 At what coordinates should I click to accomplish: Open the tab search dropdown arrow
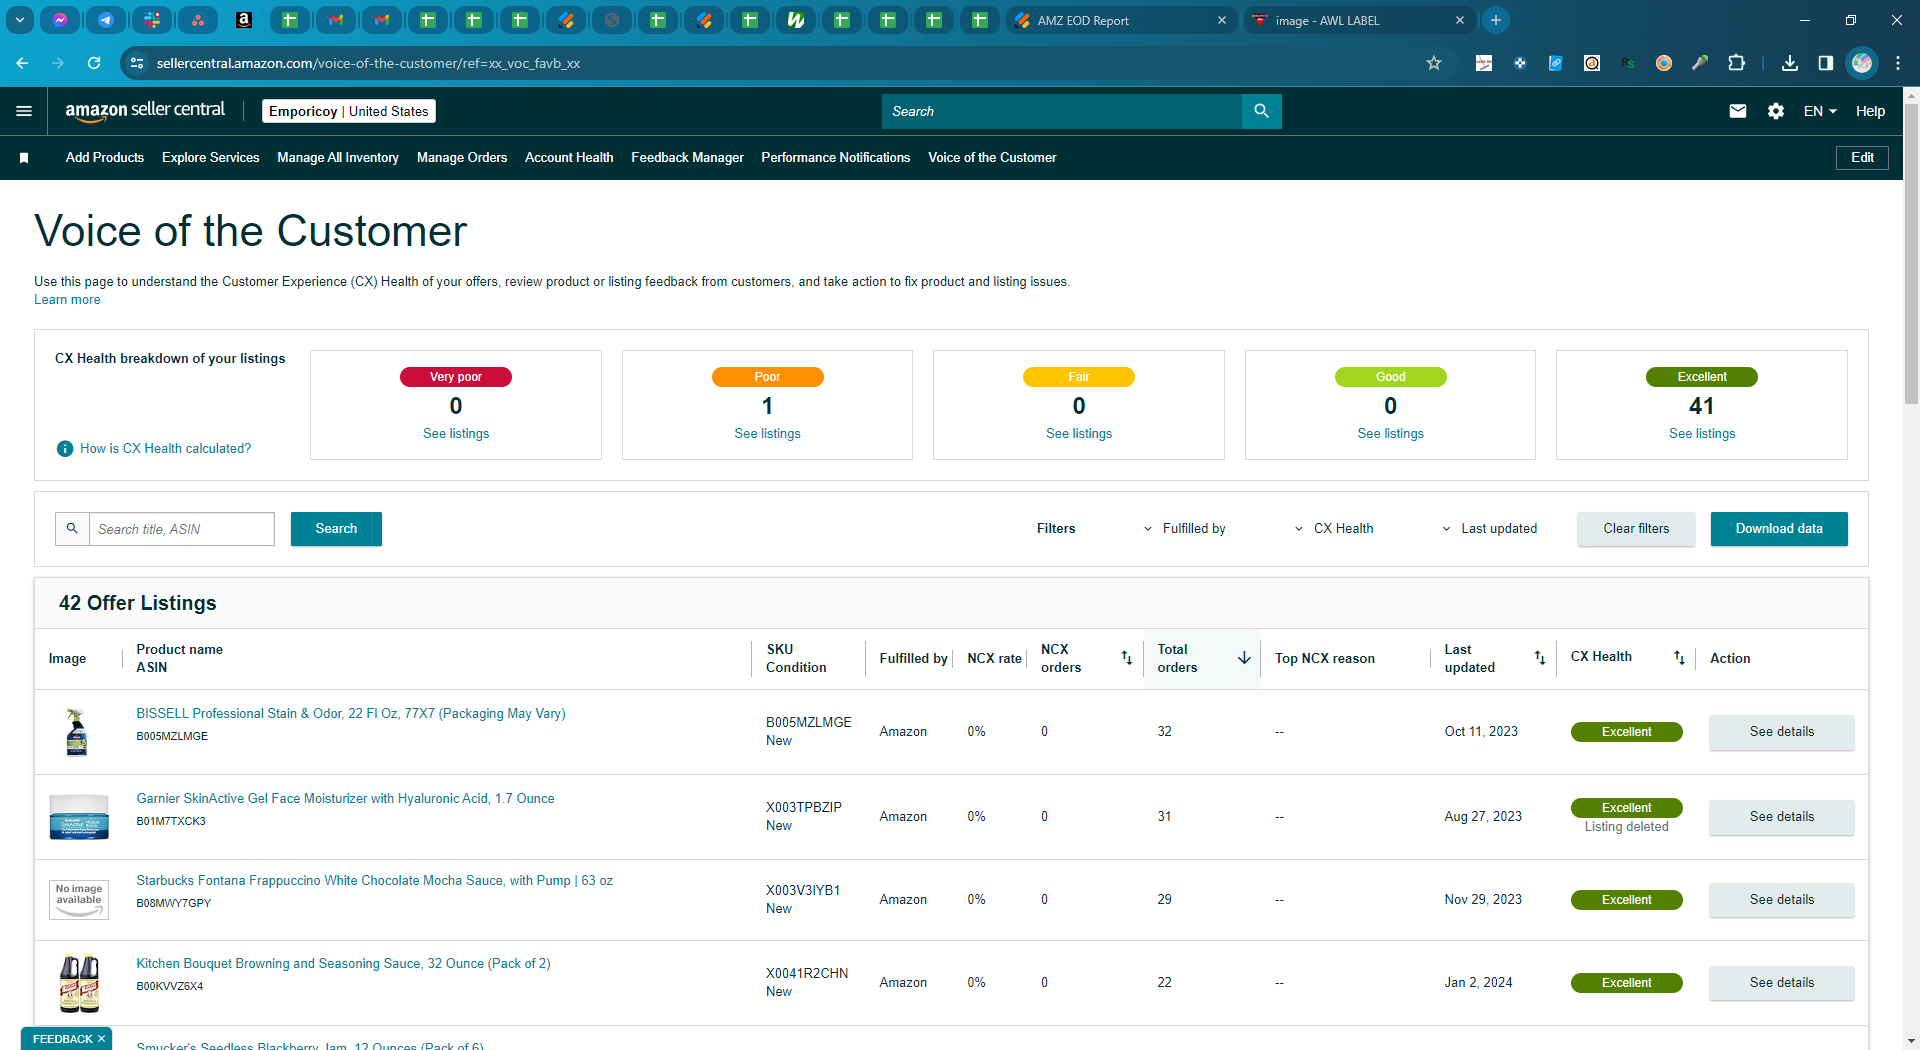20,20
